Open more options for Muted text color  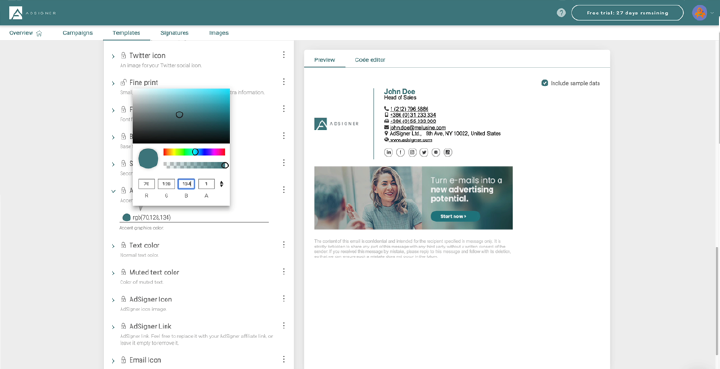click(x=284, y=272)
